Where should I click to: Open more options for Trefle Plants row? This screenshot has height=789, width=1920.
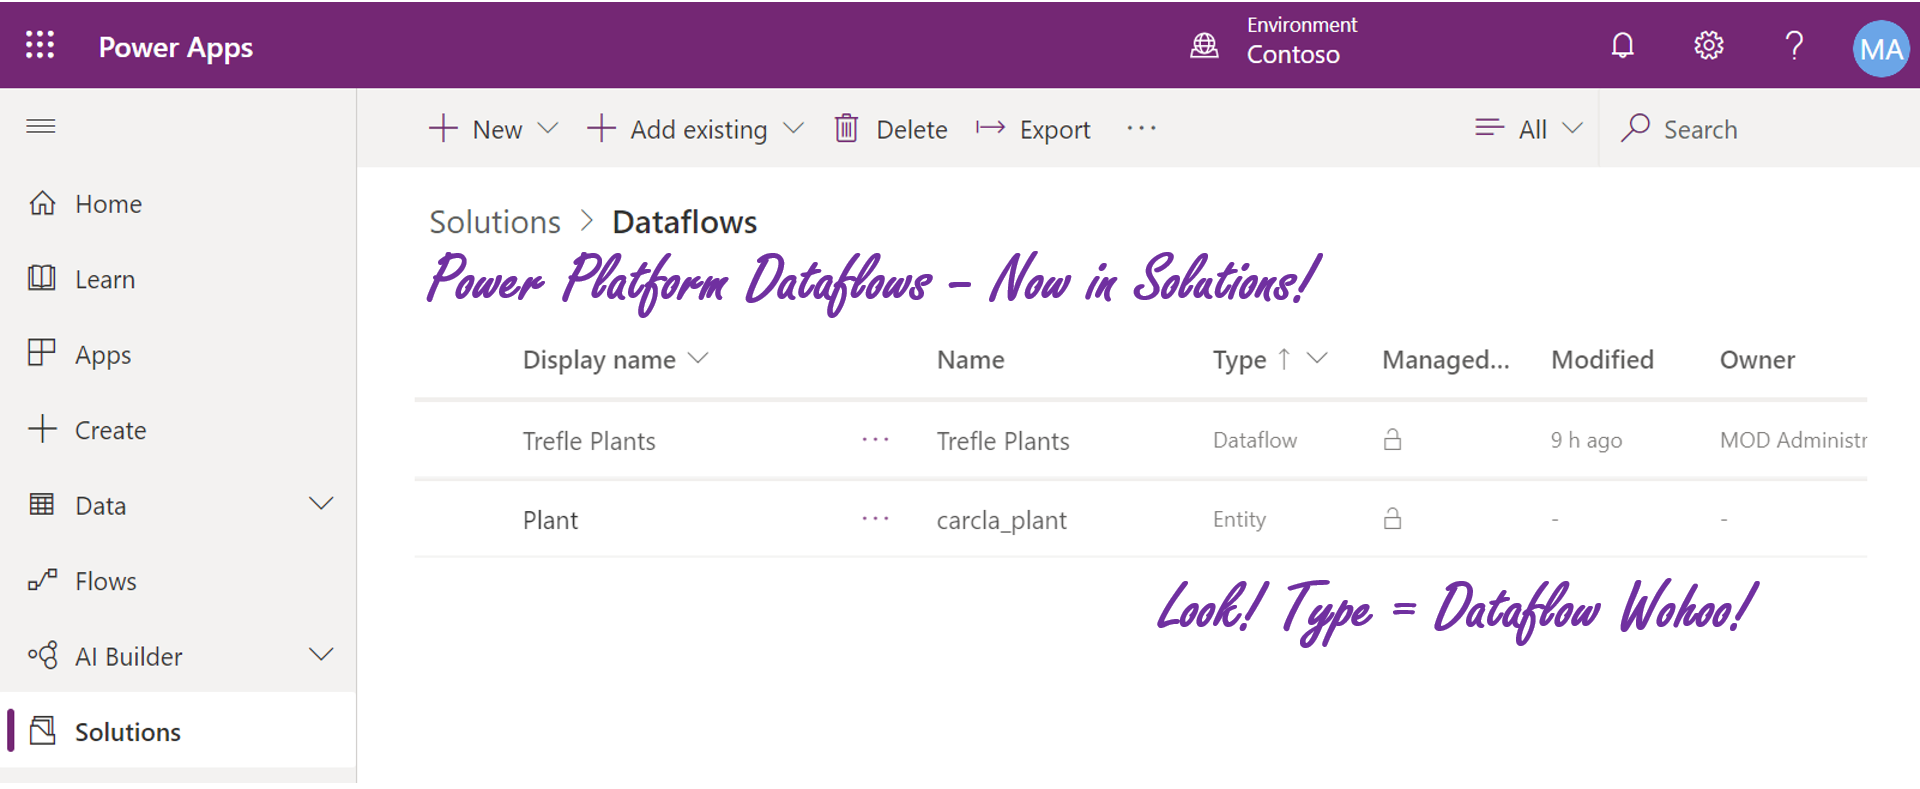[x=875, y=440]
